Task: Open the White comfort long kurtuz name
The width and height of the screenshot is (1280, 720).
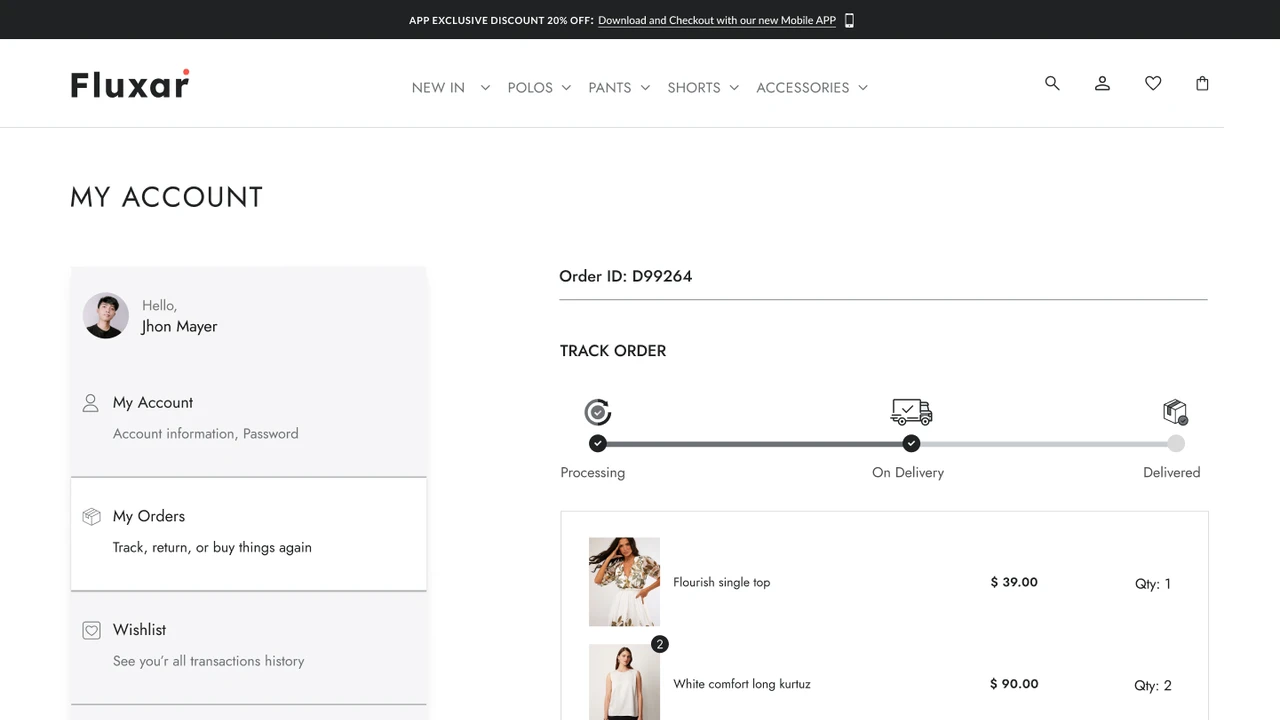Action: coord(742,684)
